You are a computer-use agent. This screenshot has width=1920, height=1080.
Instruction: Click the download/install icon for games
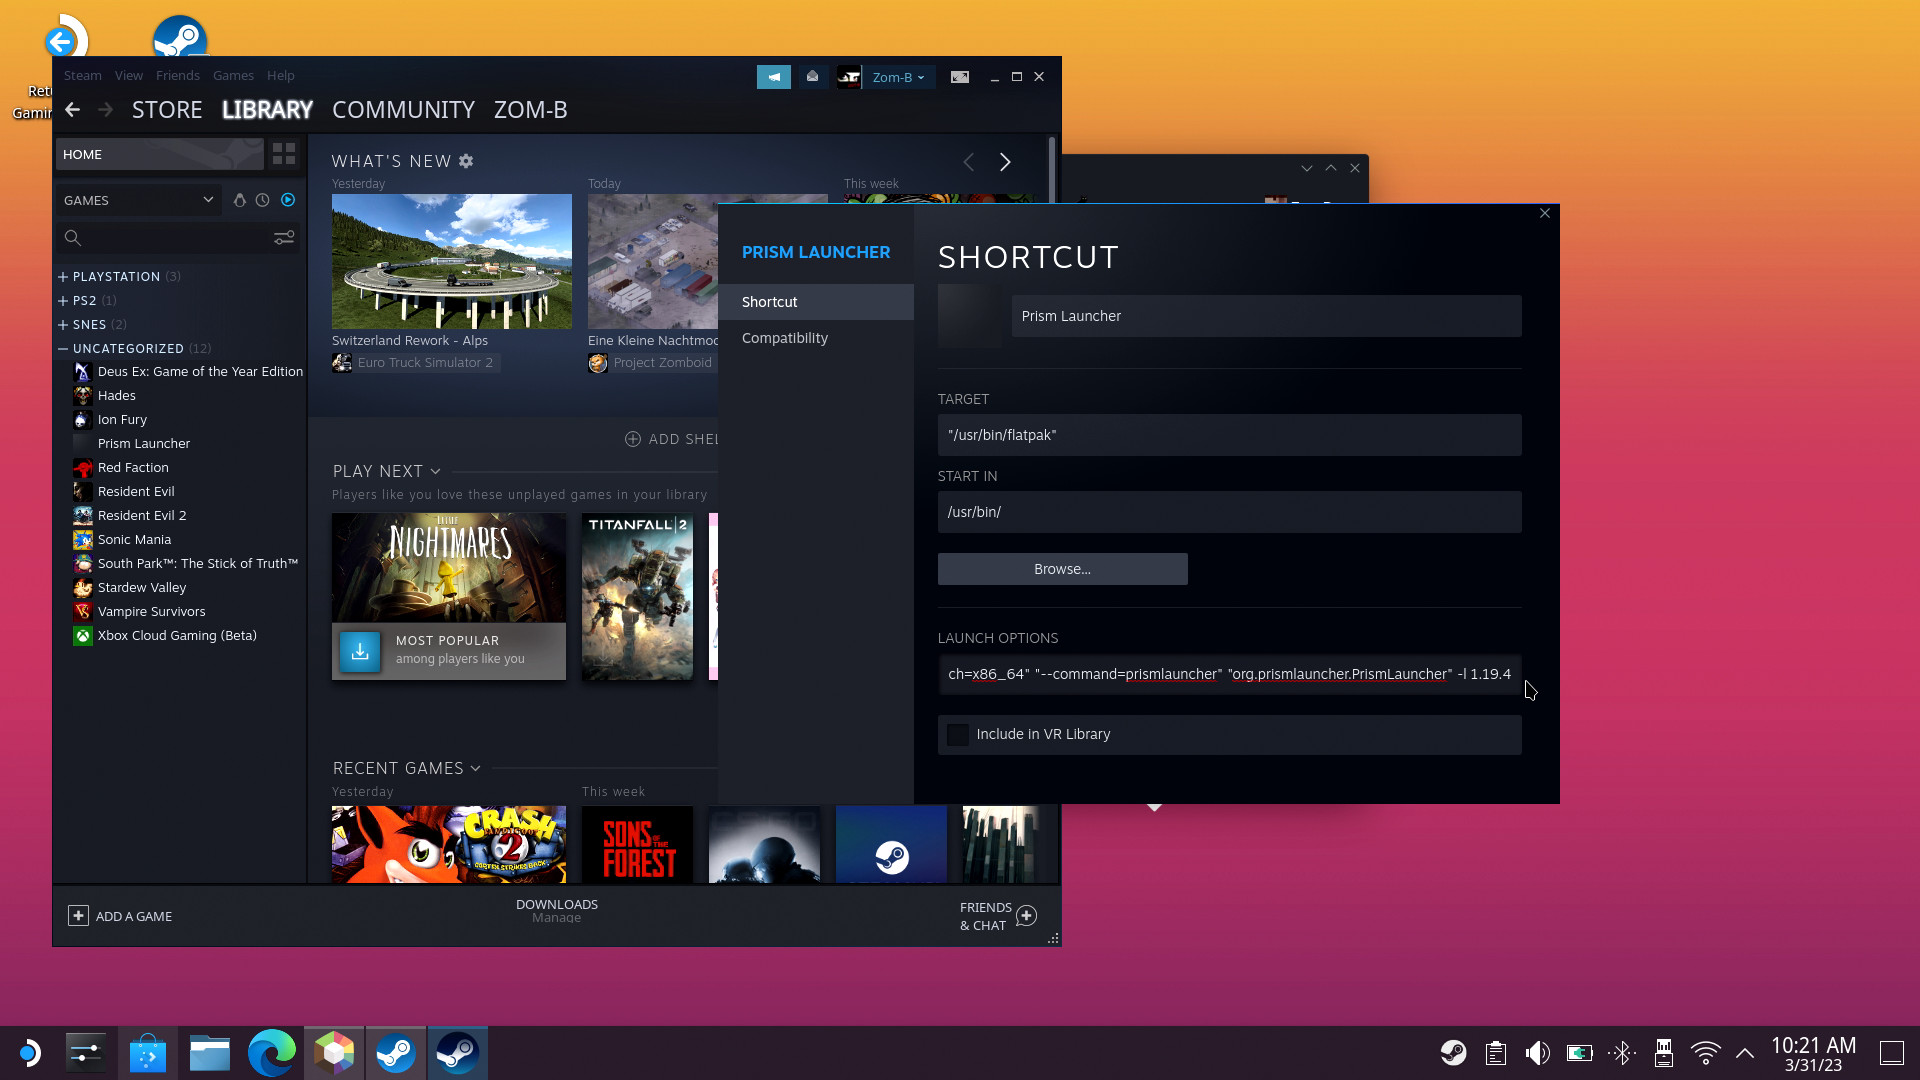click(360, 649)
